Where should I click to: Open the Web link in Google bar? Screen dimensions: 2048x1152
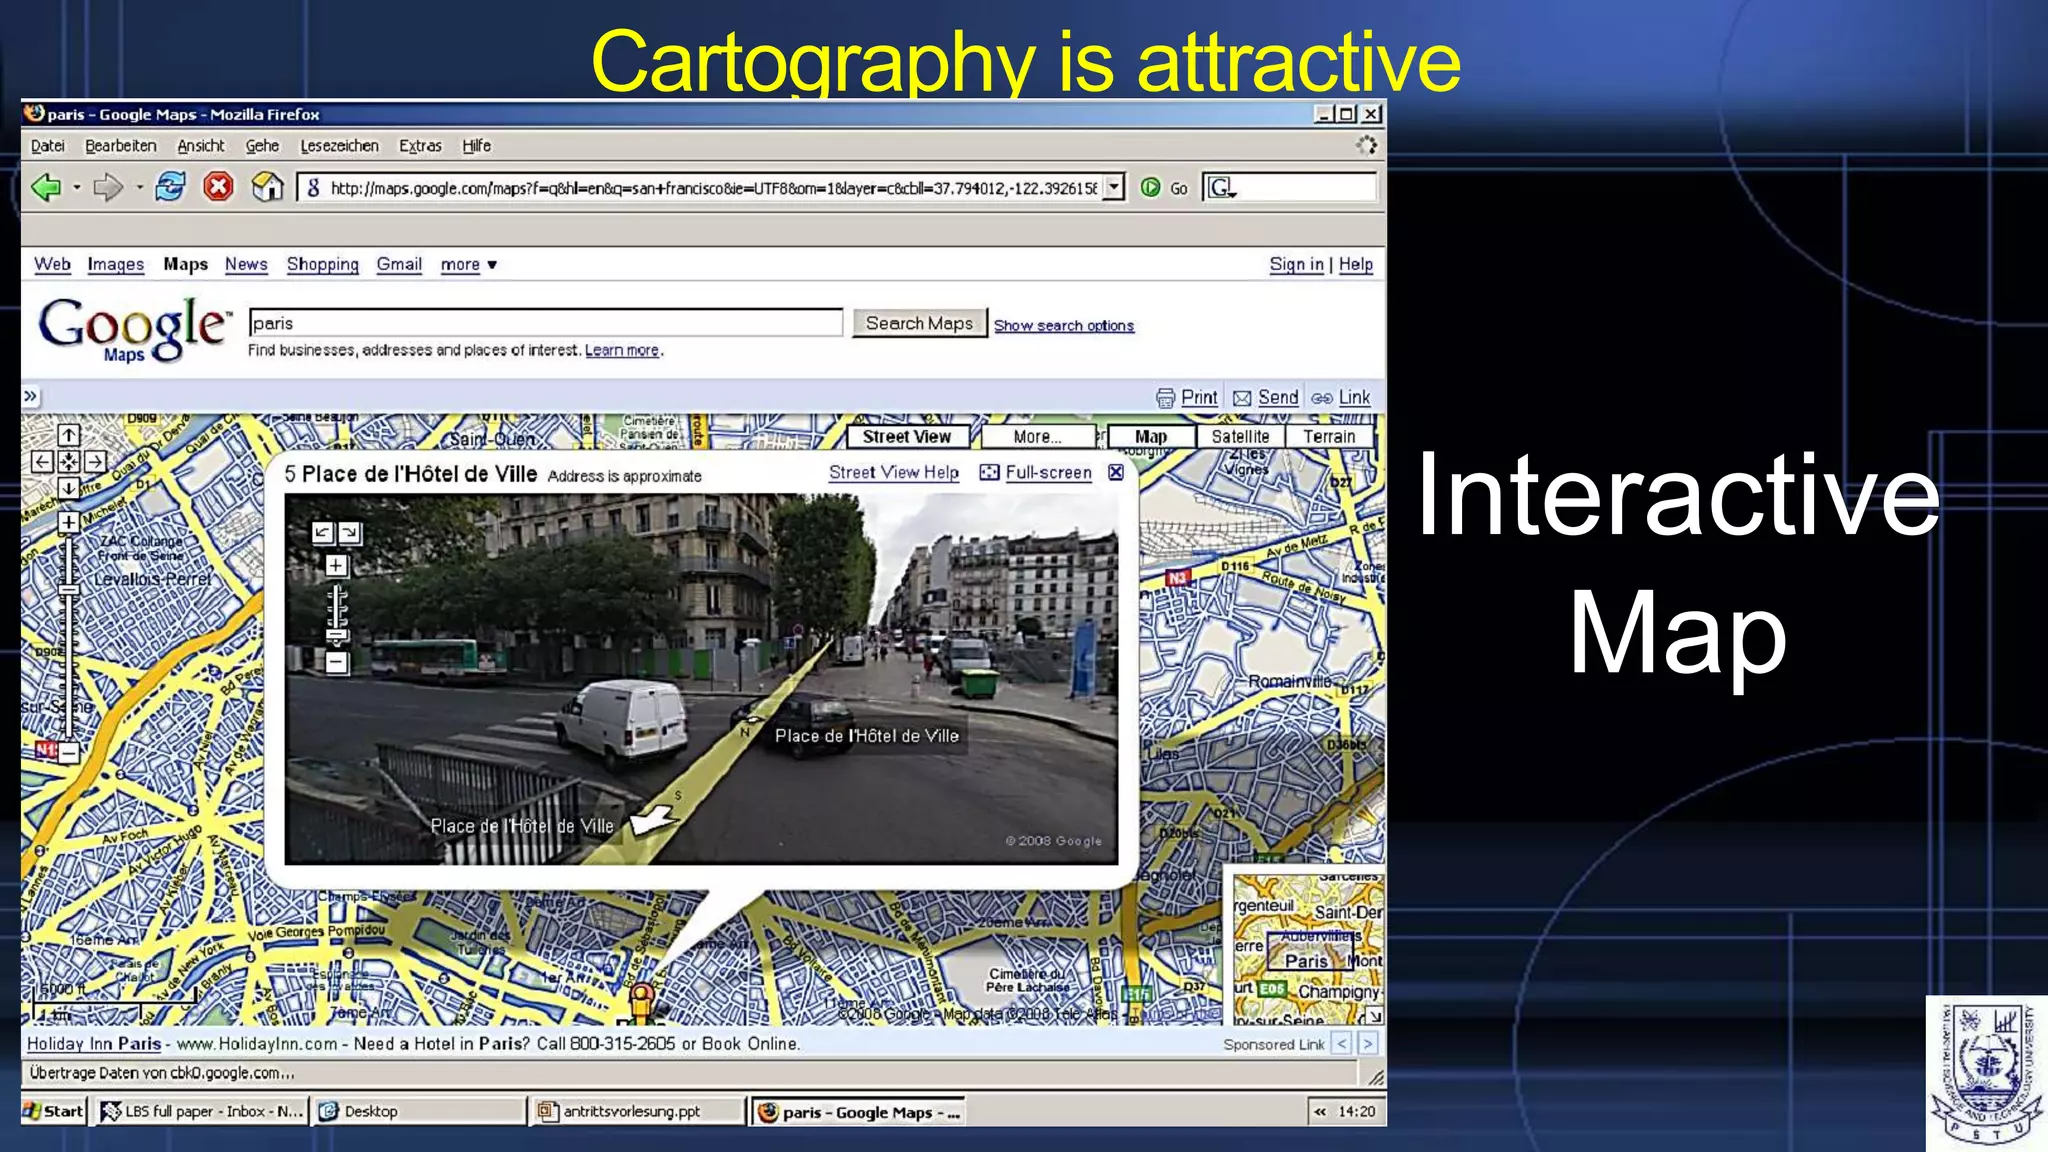click(x=52, y=264)
